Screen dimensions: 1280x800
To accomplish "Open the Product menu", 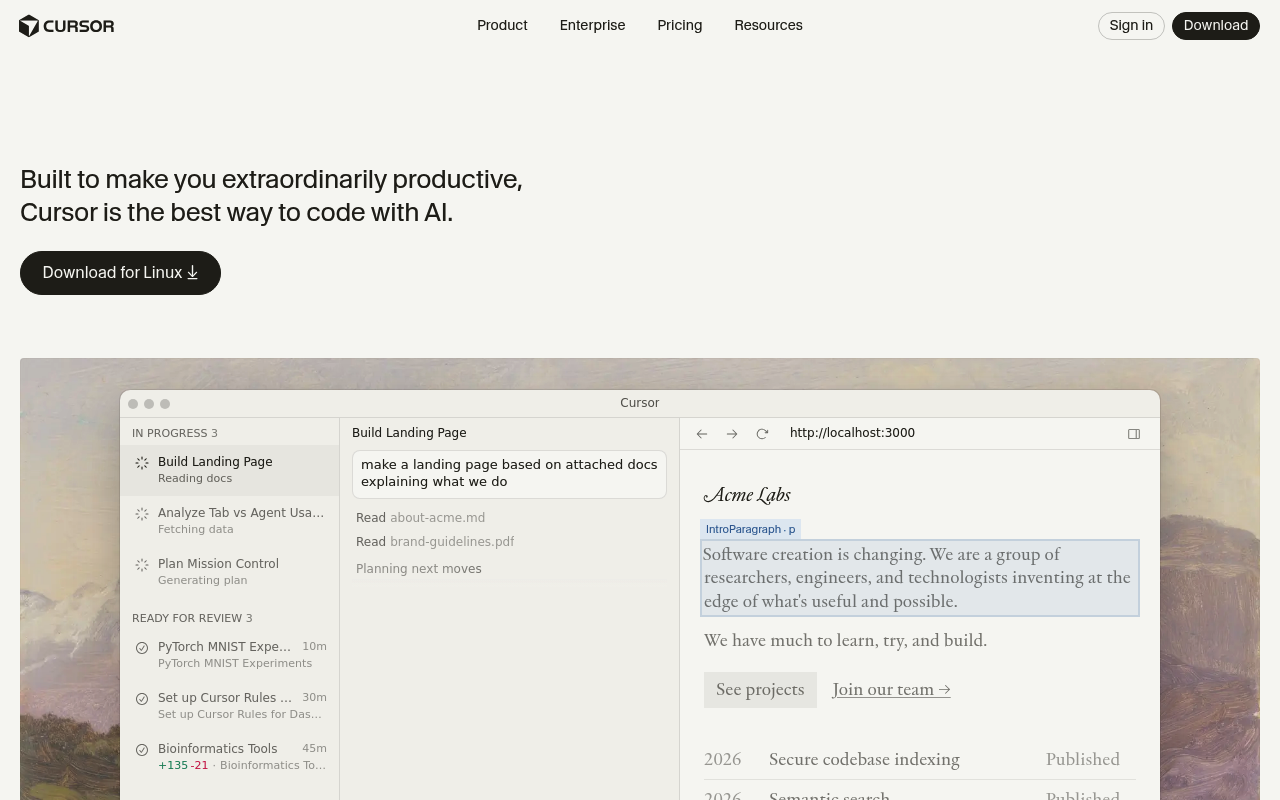I will (502, 26).
